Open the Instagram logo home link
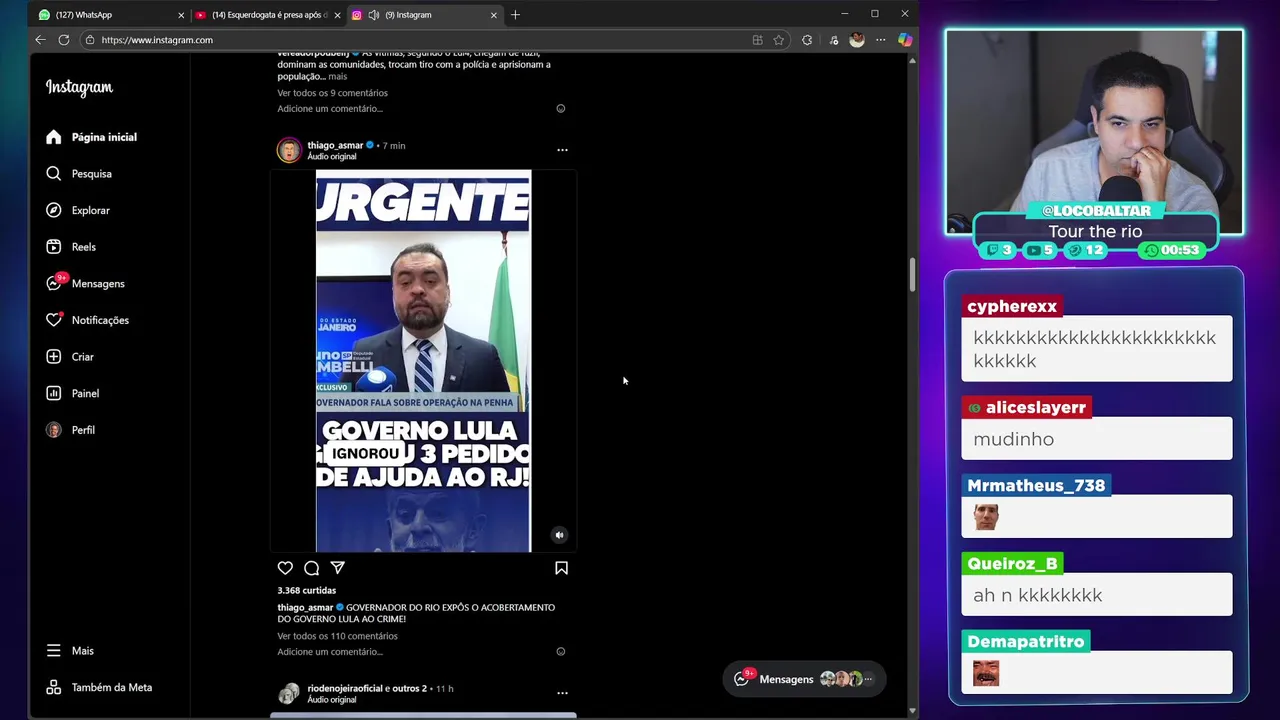This screenshot has height=720, width=1280. coord(79,88)
